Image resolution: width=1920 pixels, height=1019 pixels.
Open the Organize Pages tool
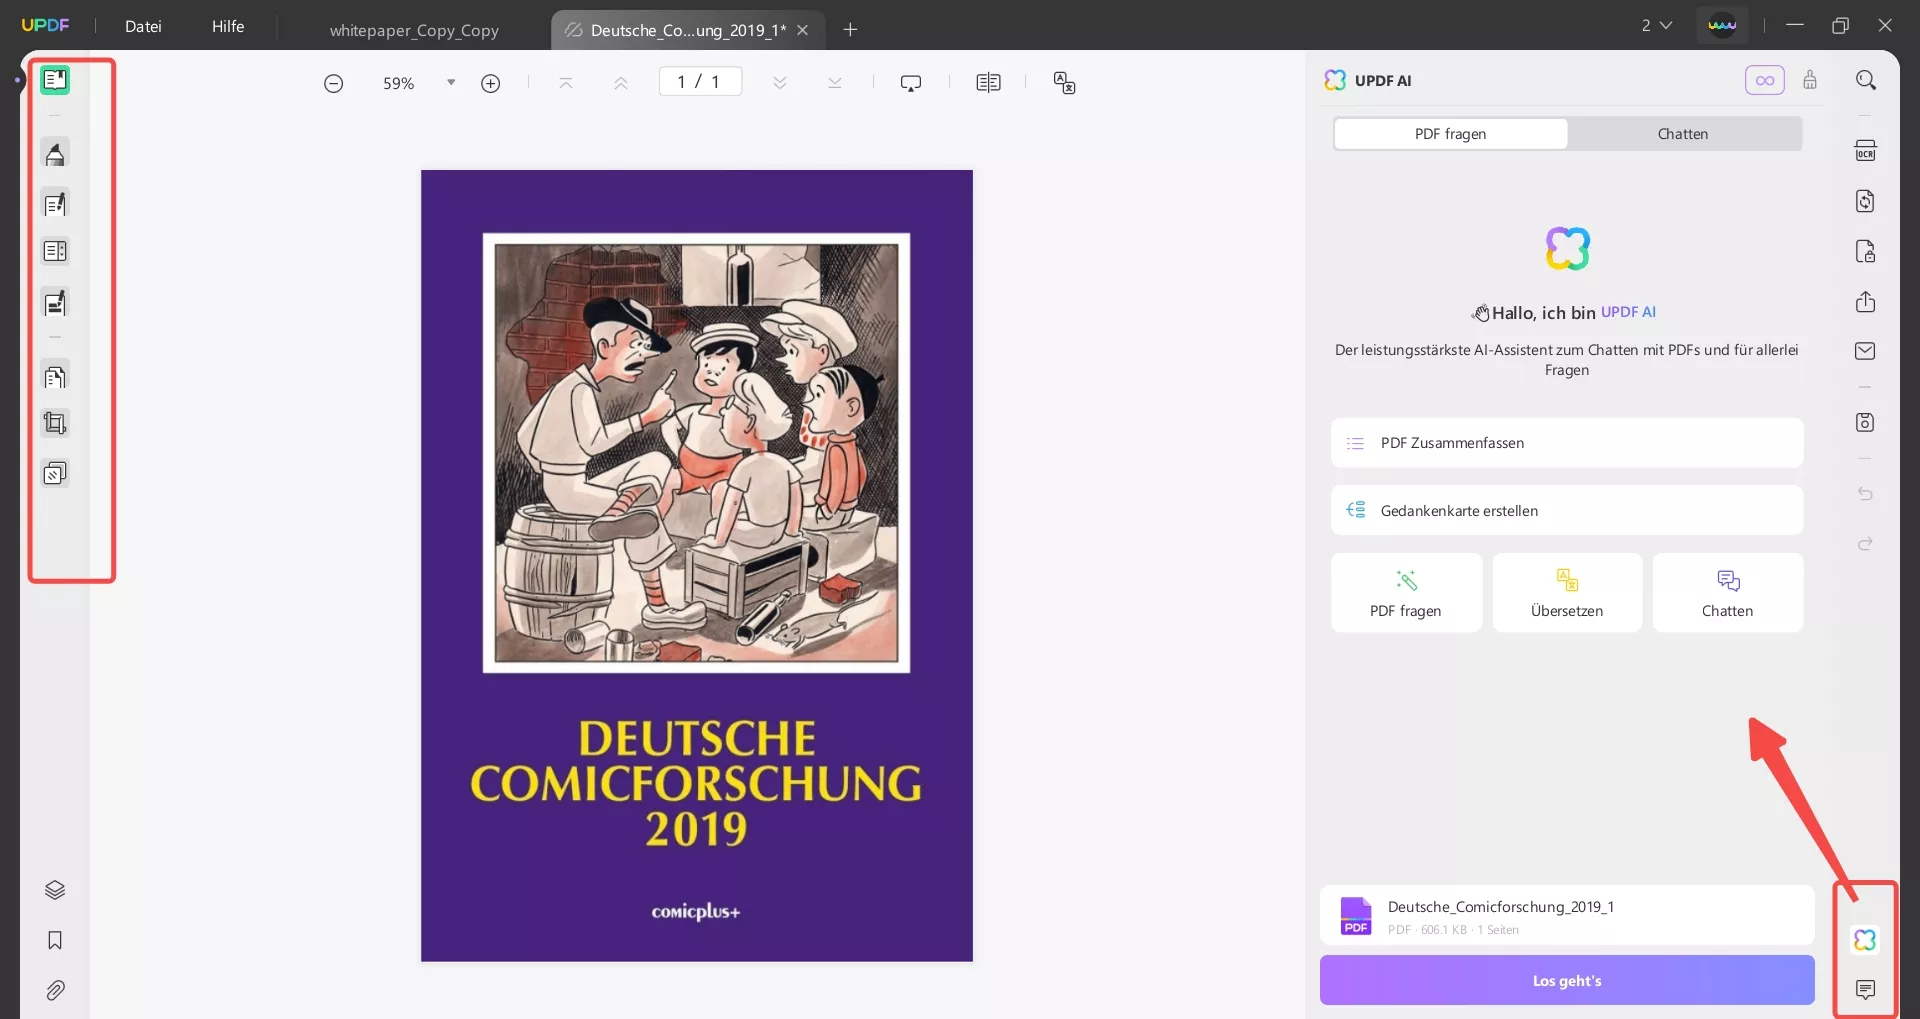tap(55, 377)
